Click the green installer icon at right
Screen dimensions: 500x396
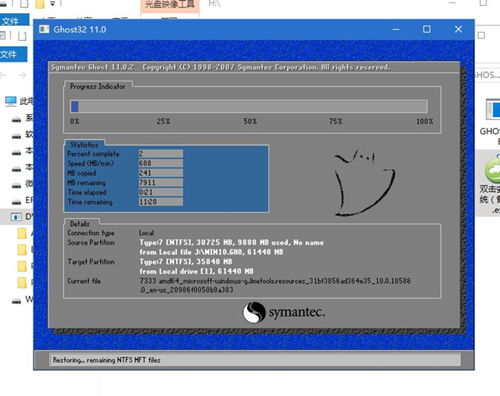click(492, 170)
